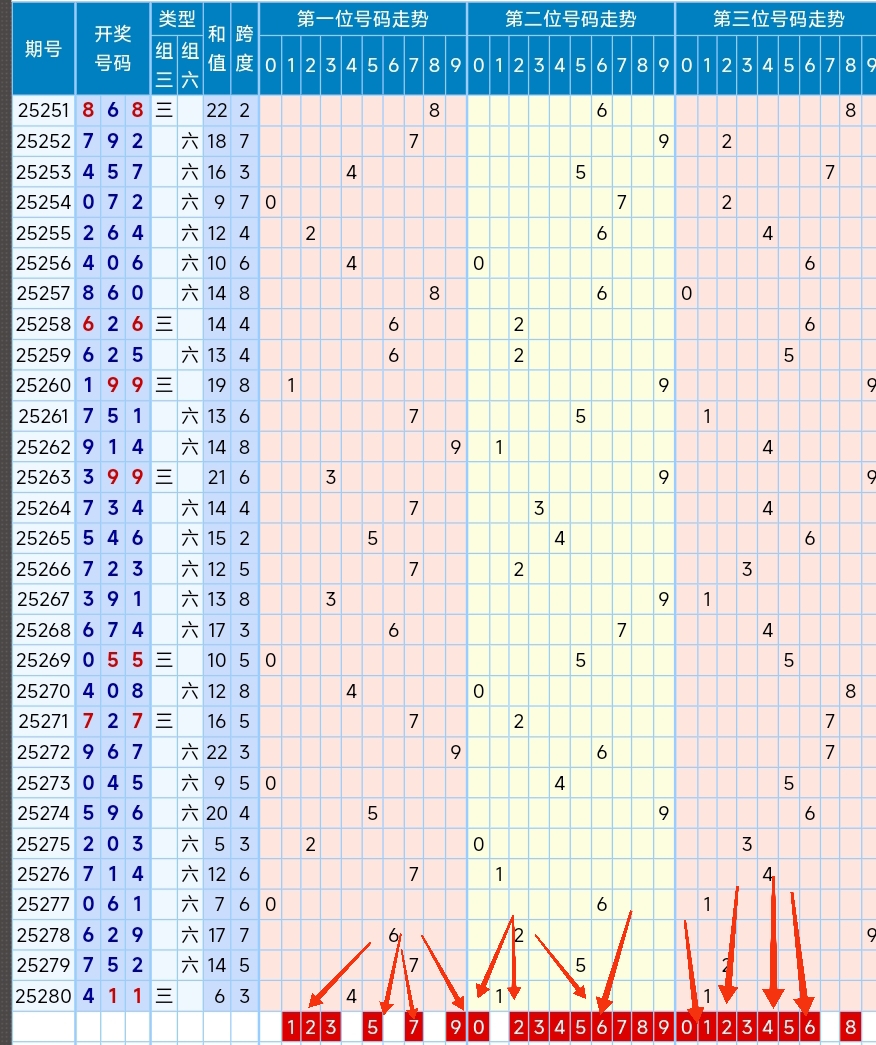Image resolution: width=876 pixels, height=1045 pixels.
Task: Select red box 3 under third-position trend
Action: [x=747, y=1026]
